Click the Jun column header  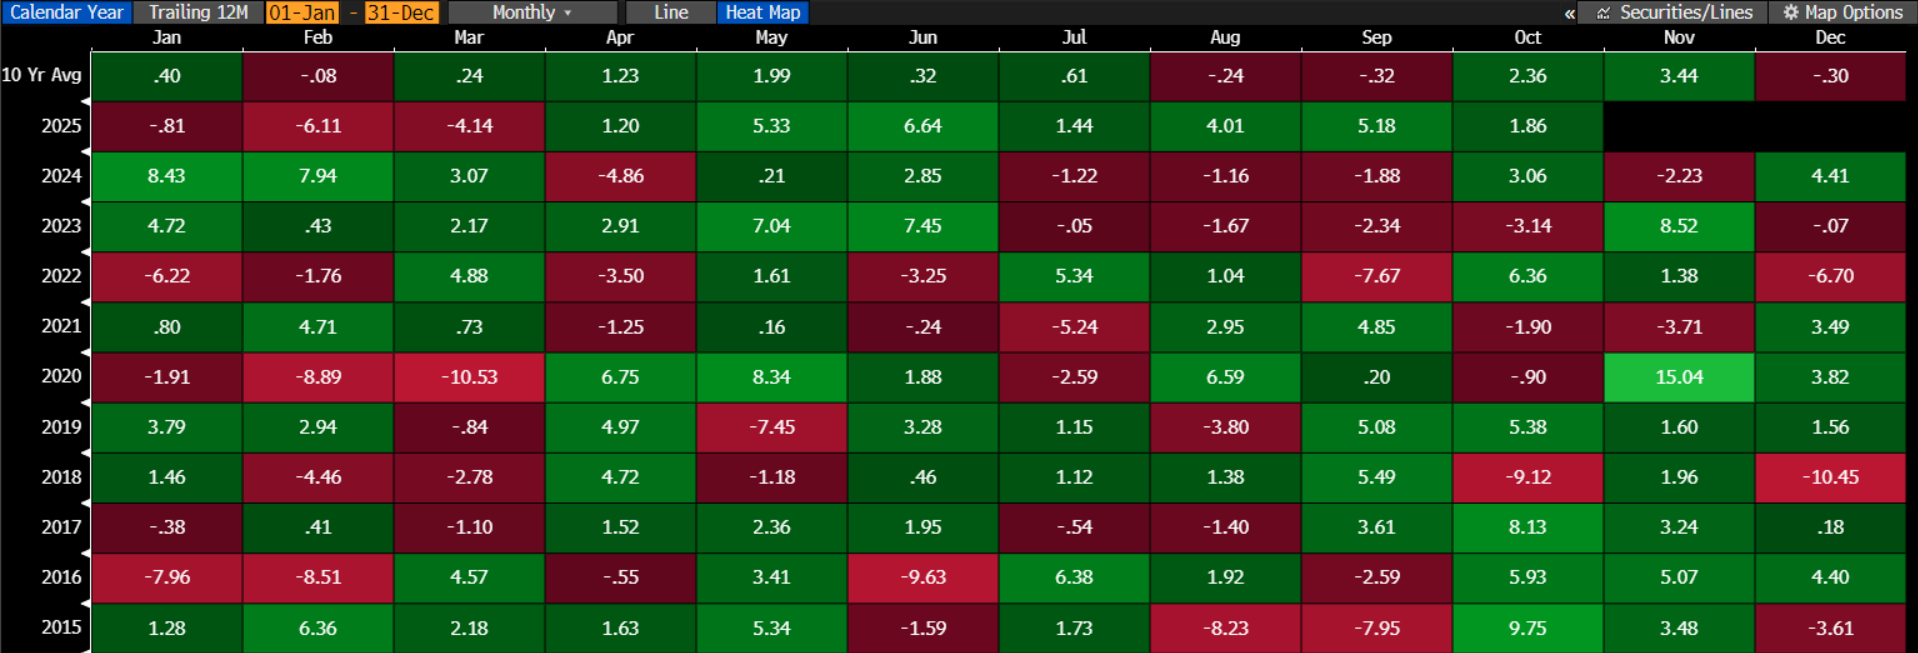point(922,38)
